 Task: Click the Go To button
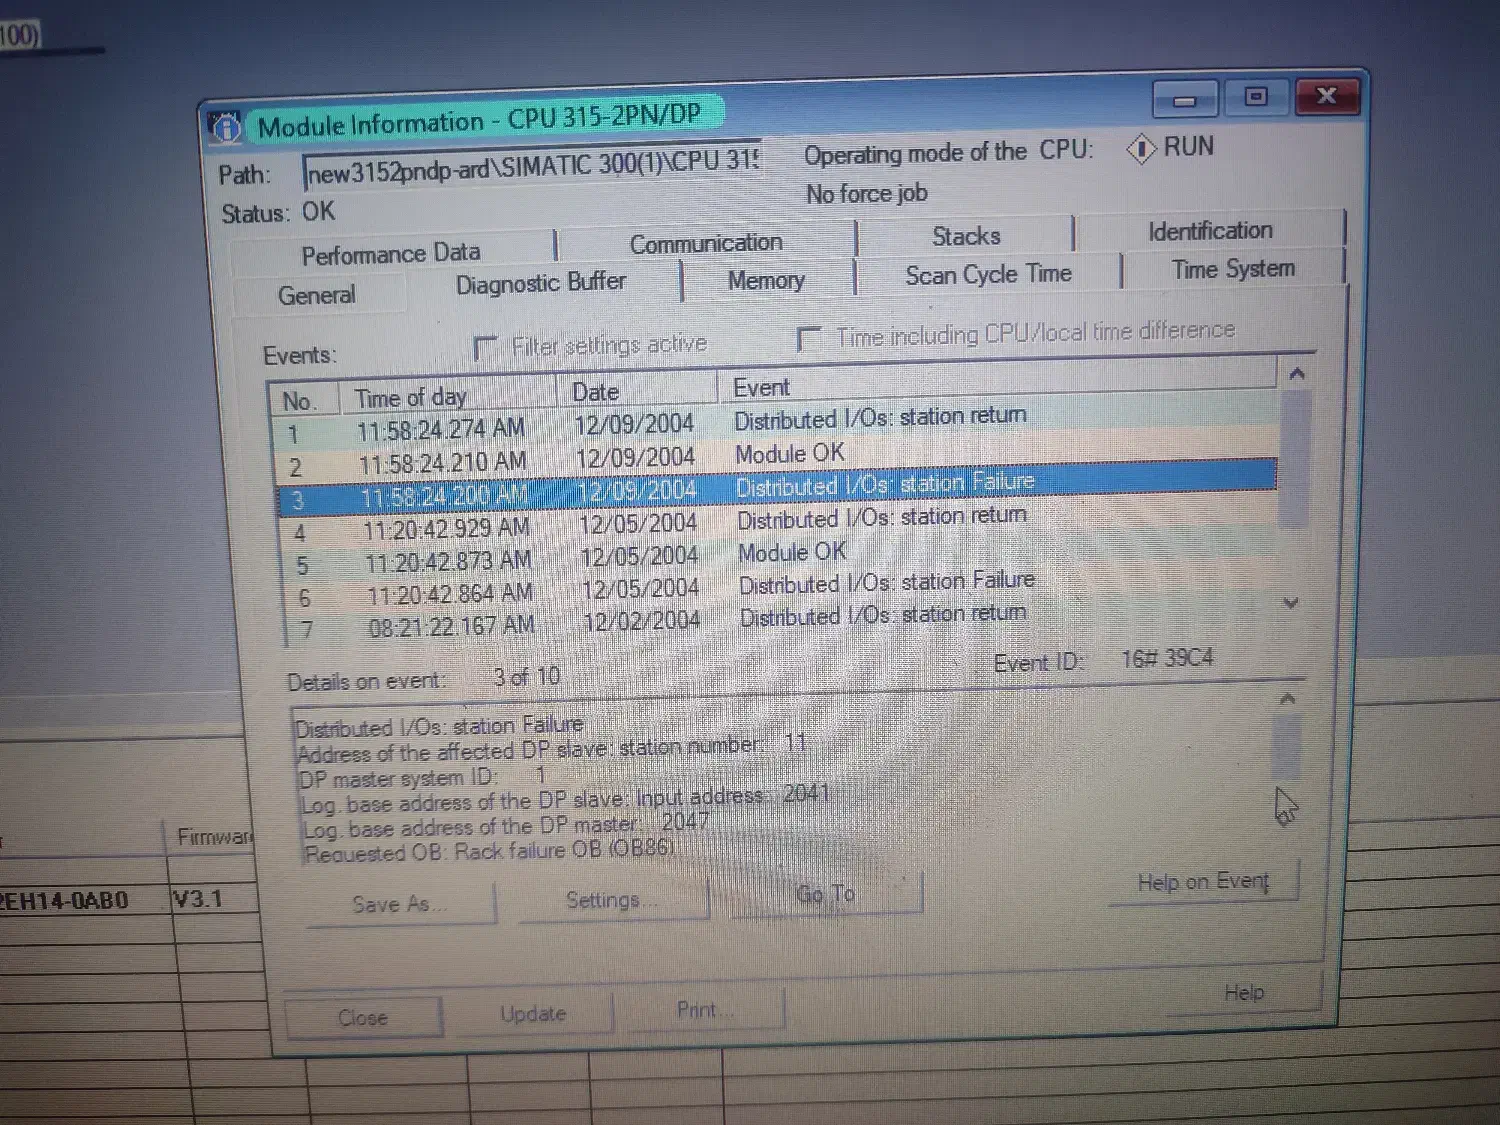coord(826,893)
